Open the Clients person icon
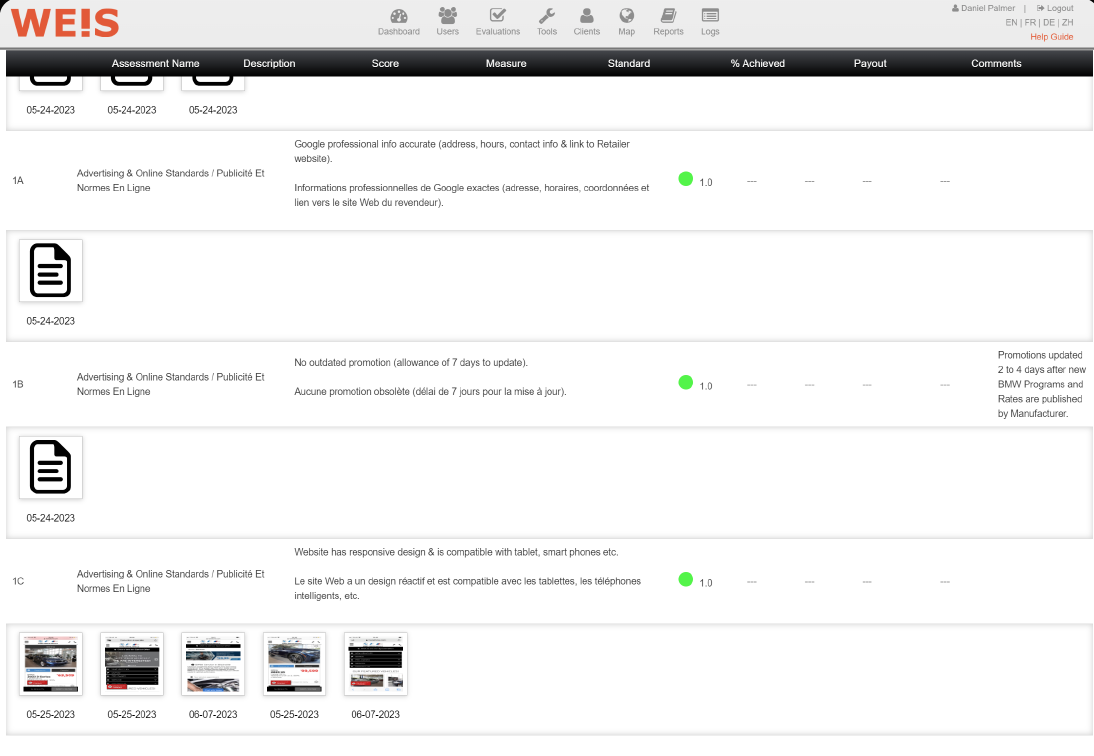The height and width of the screenshot is (756, 1094). click(x=587, y=16)
